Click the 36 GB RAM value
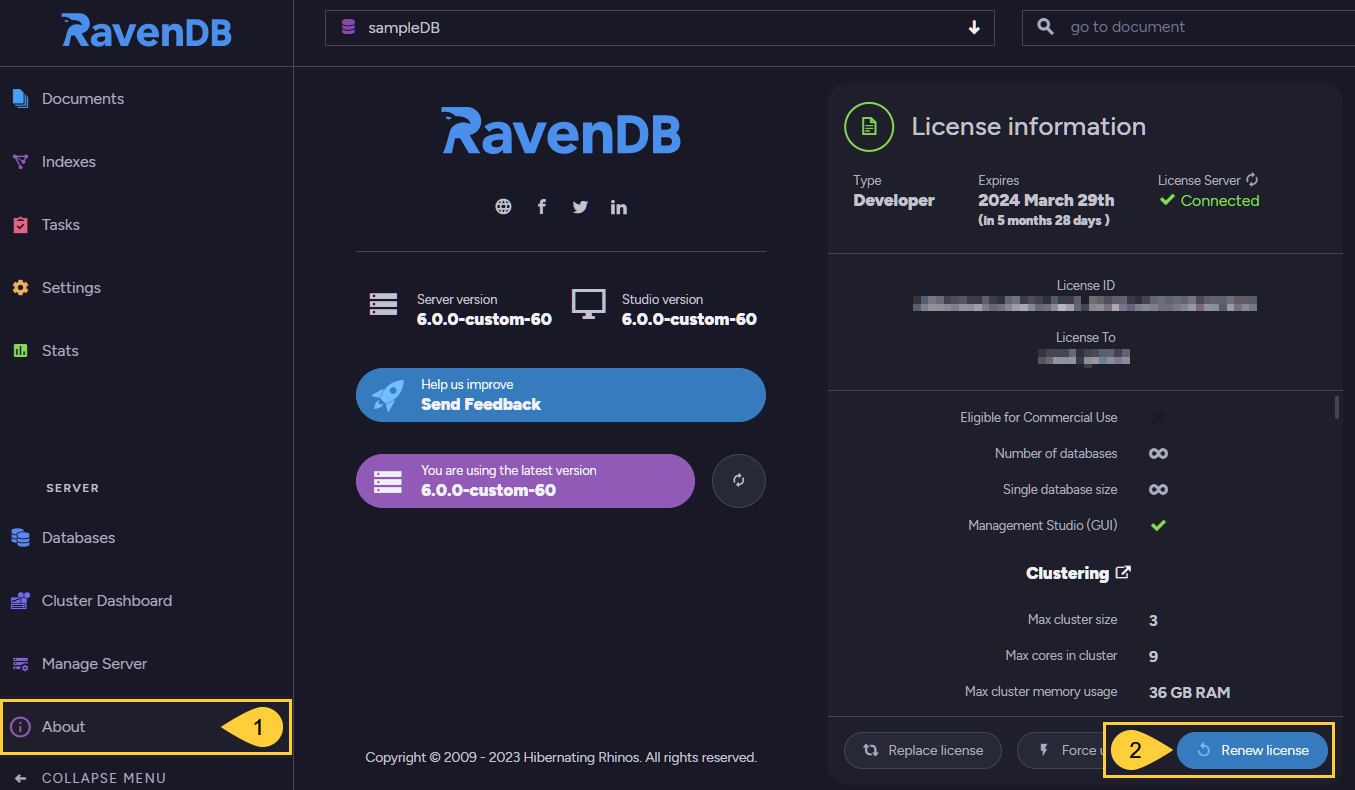1355x790 pixels. tap(1189, 692)
